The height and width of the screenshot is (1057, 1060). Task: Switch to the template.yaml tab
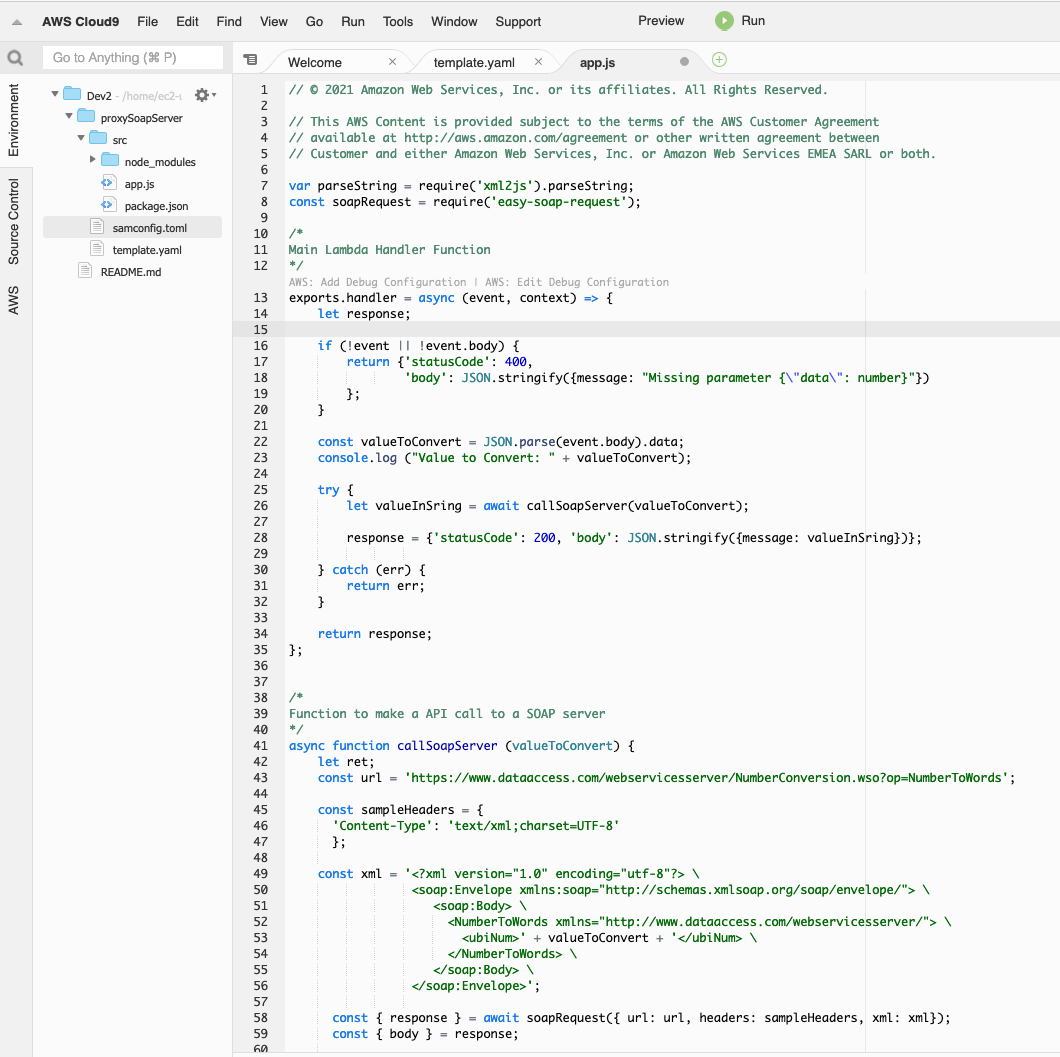click(x=474, y=62)
